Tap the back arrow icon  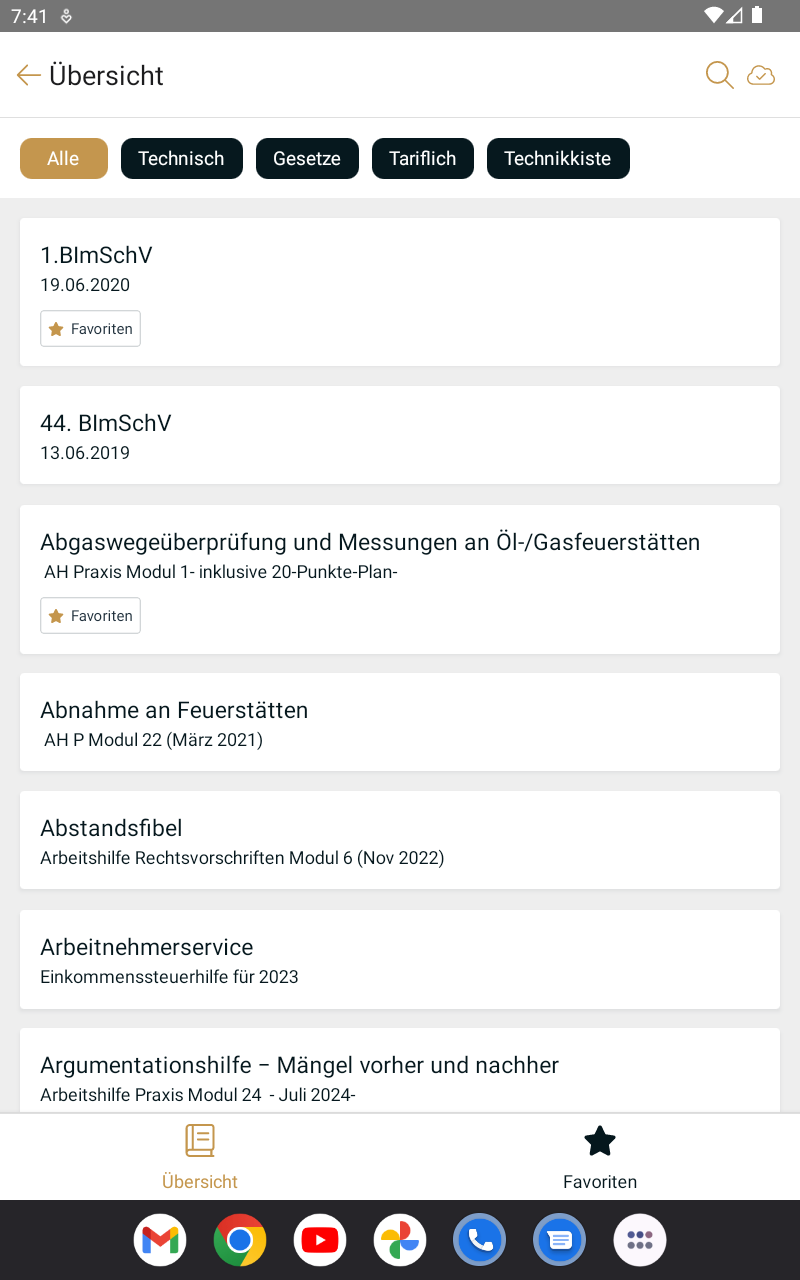pos(28,75)
